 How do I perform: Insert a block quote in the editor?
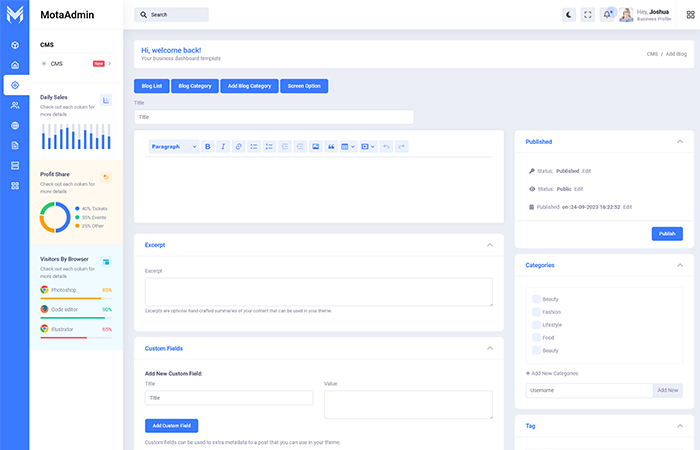330,147
